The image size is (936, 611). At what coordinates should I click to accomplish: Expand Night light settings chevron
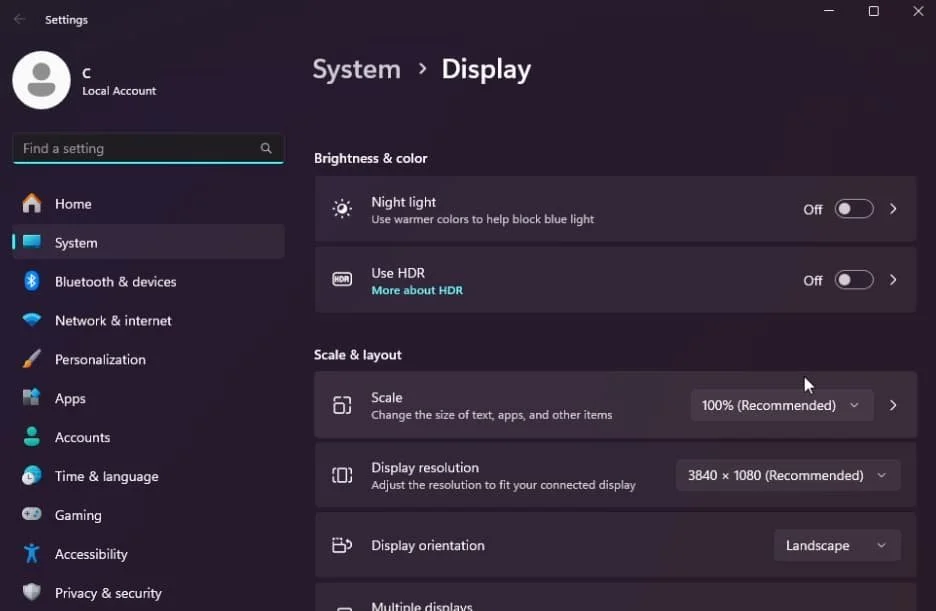(x=893, y=209)
